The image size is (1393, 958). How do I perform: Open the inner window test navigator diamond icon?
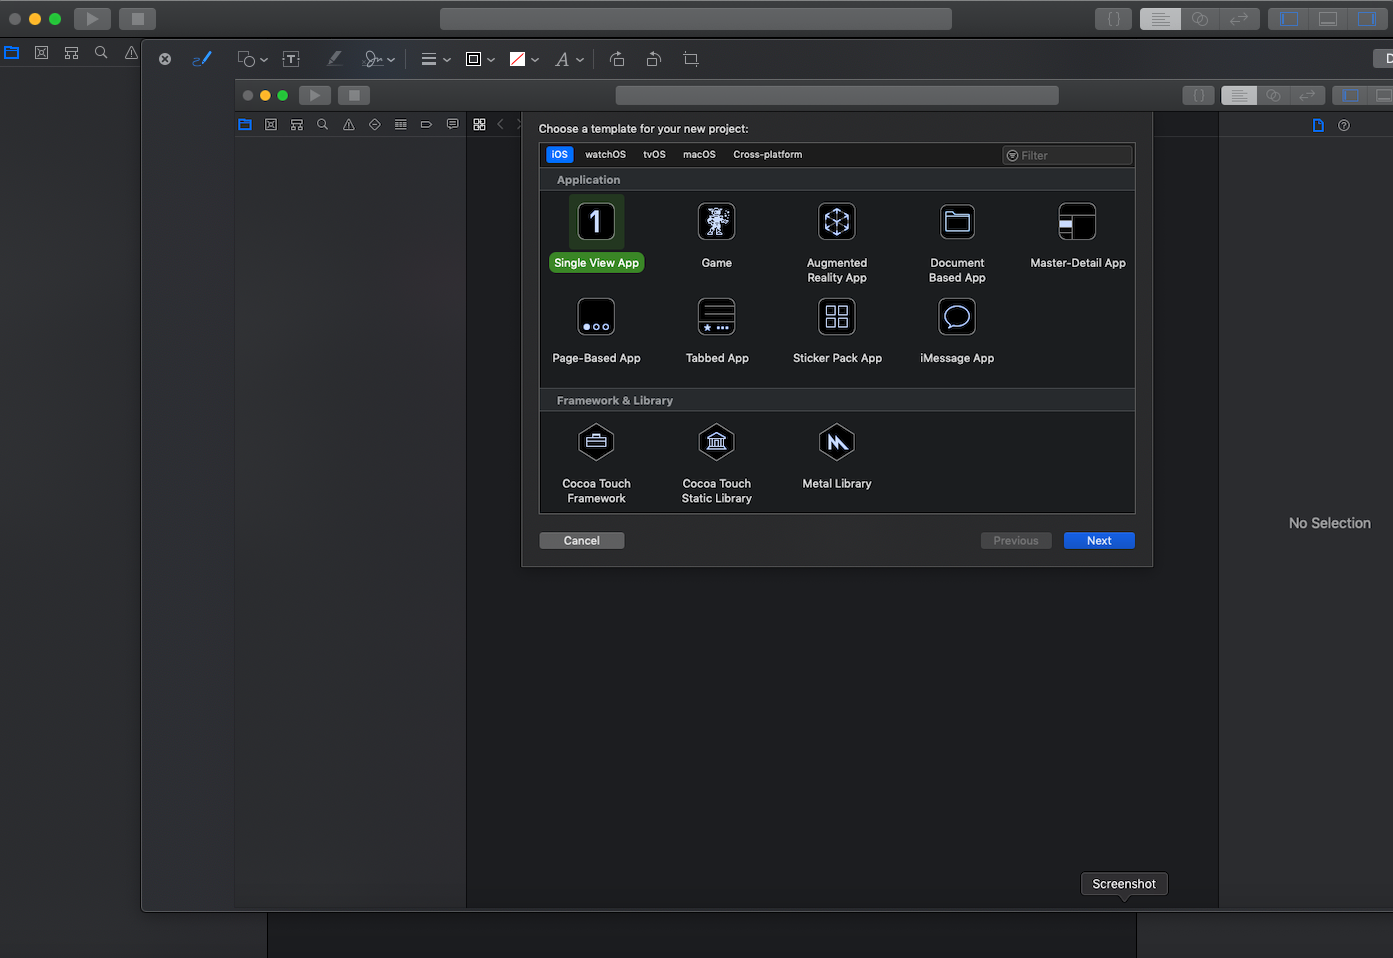click(374, 125)
